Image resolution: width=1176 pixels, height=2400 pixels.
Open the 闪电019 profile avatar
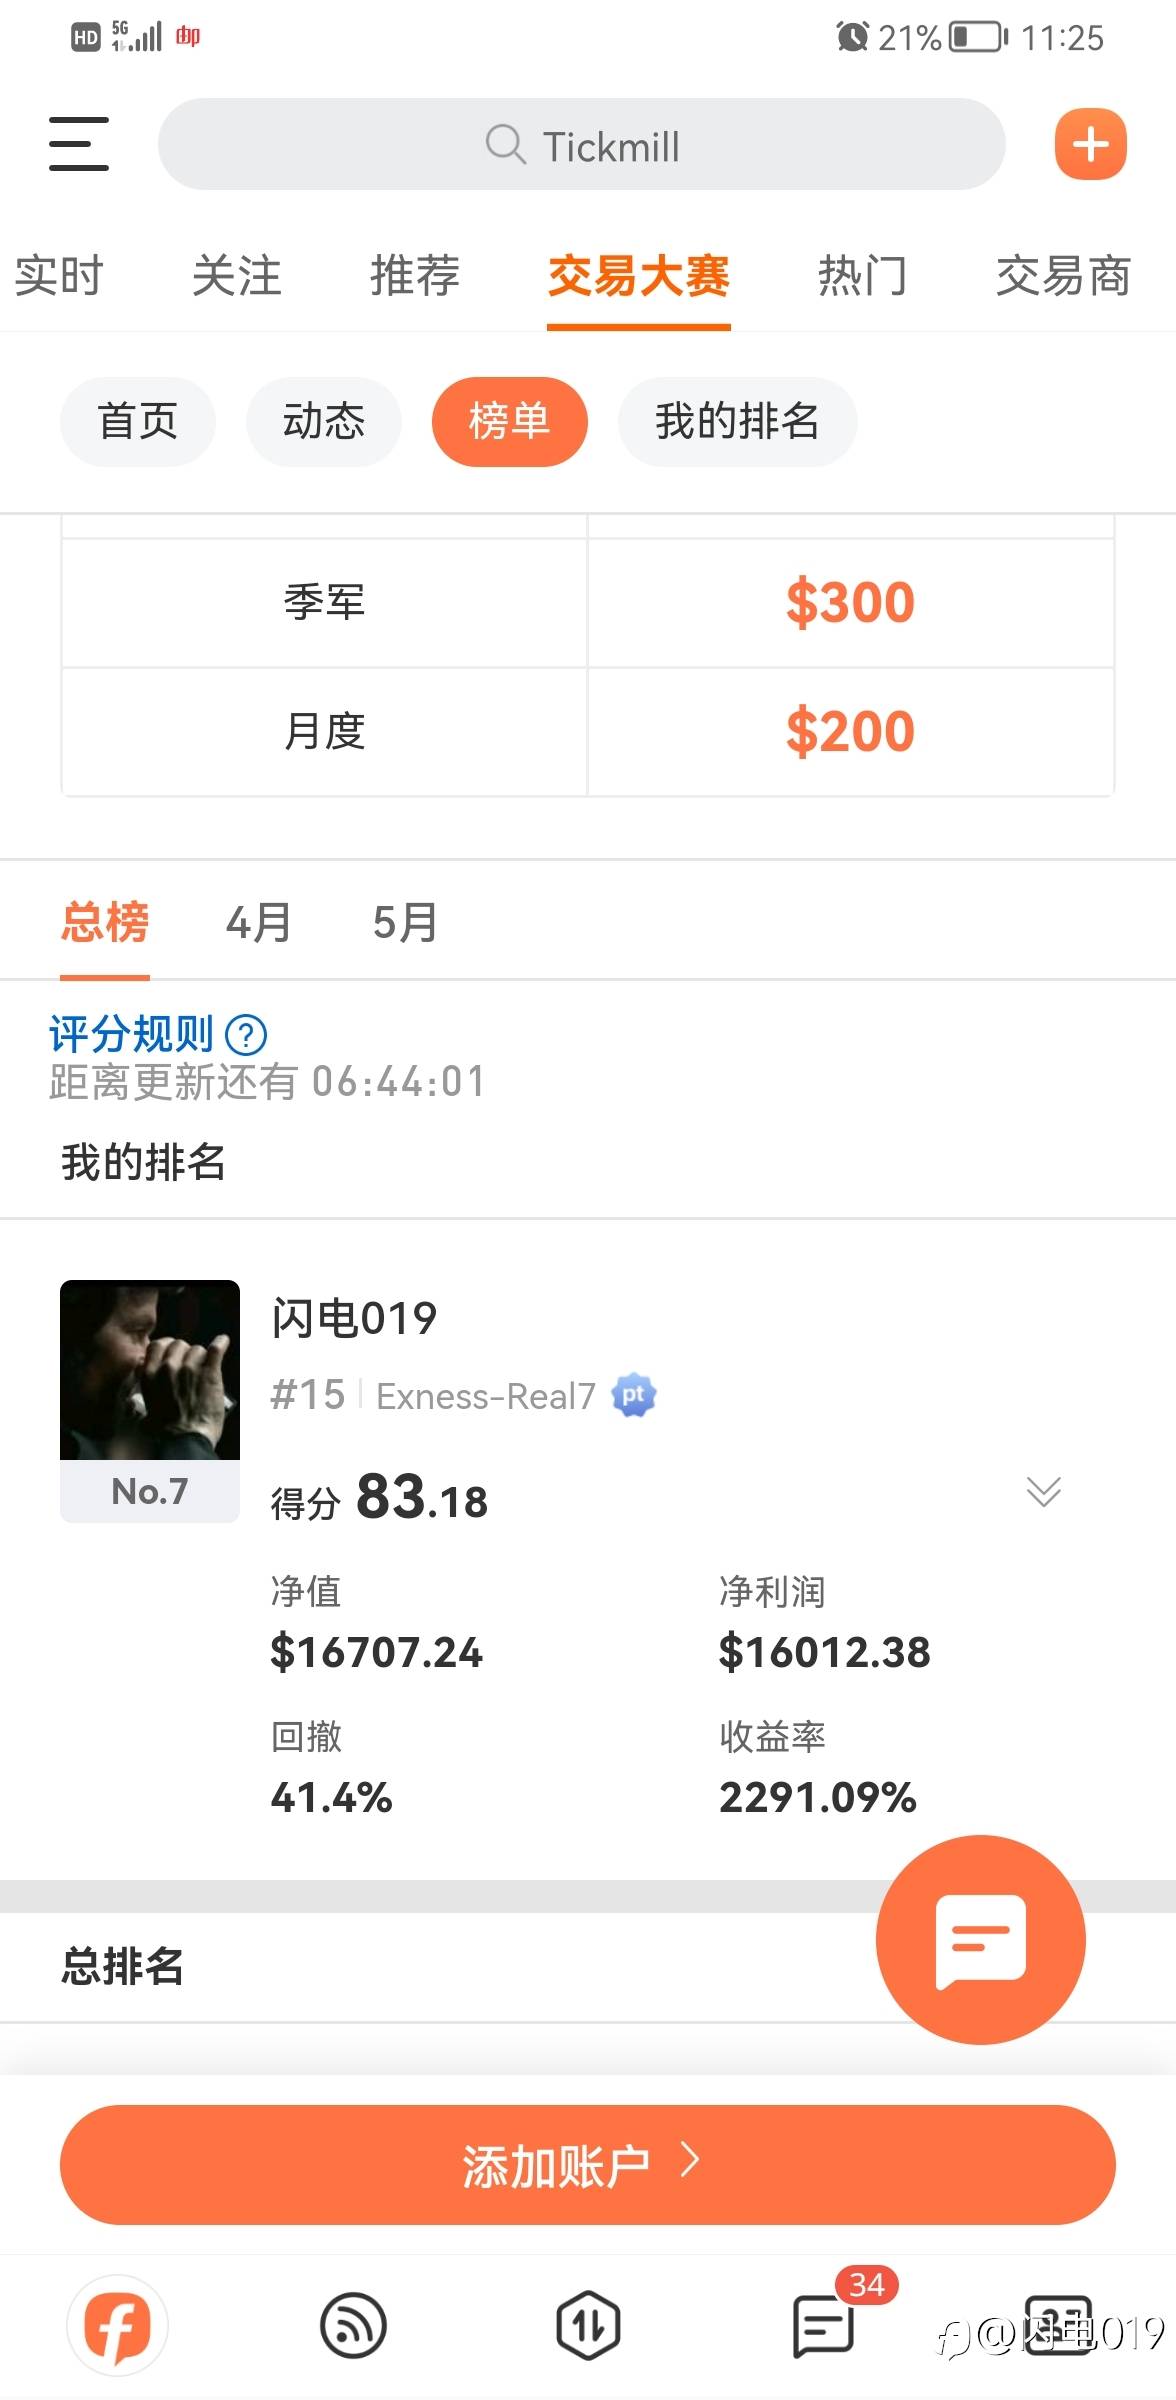[150, 1370]
